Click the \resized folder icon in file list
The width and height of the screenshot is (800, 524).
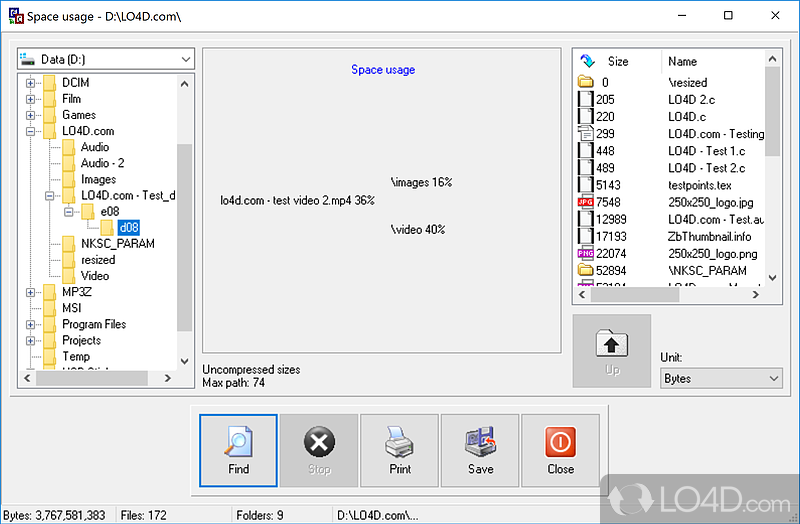586,82
